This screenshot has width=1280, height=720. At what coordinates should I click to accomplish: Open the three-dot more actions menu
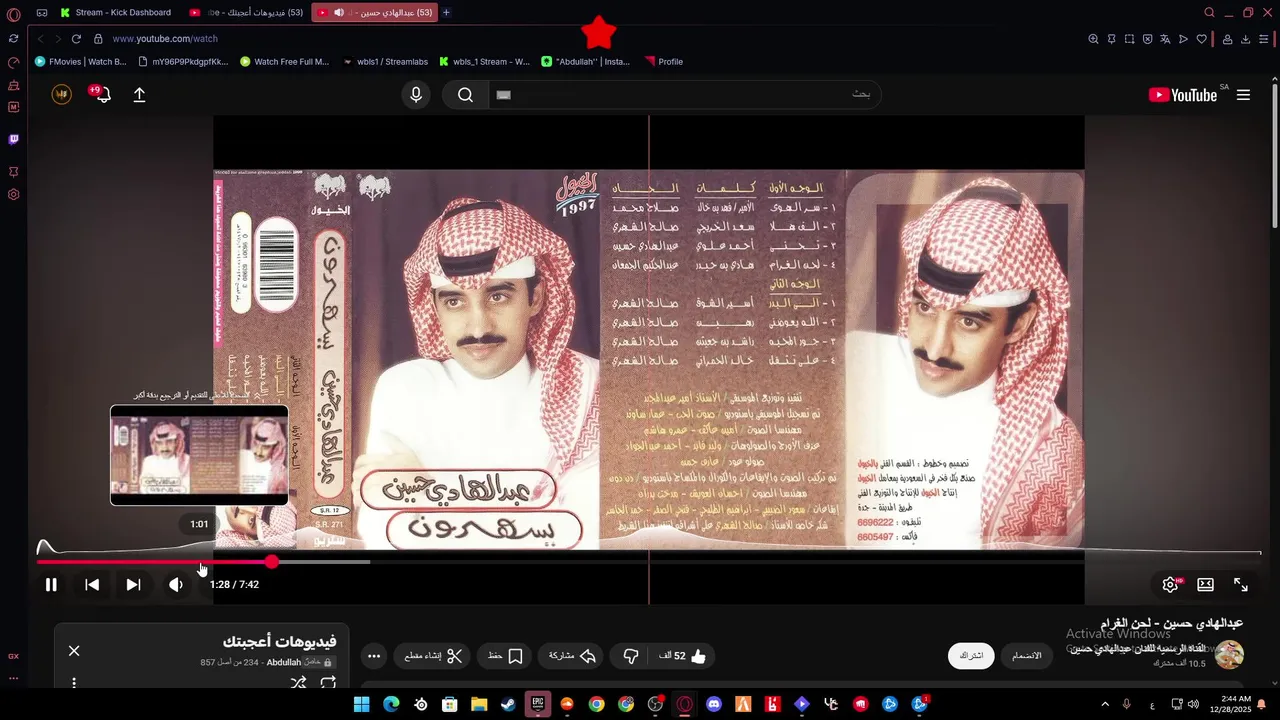(x=374, y=656)
